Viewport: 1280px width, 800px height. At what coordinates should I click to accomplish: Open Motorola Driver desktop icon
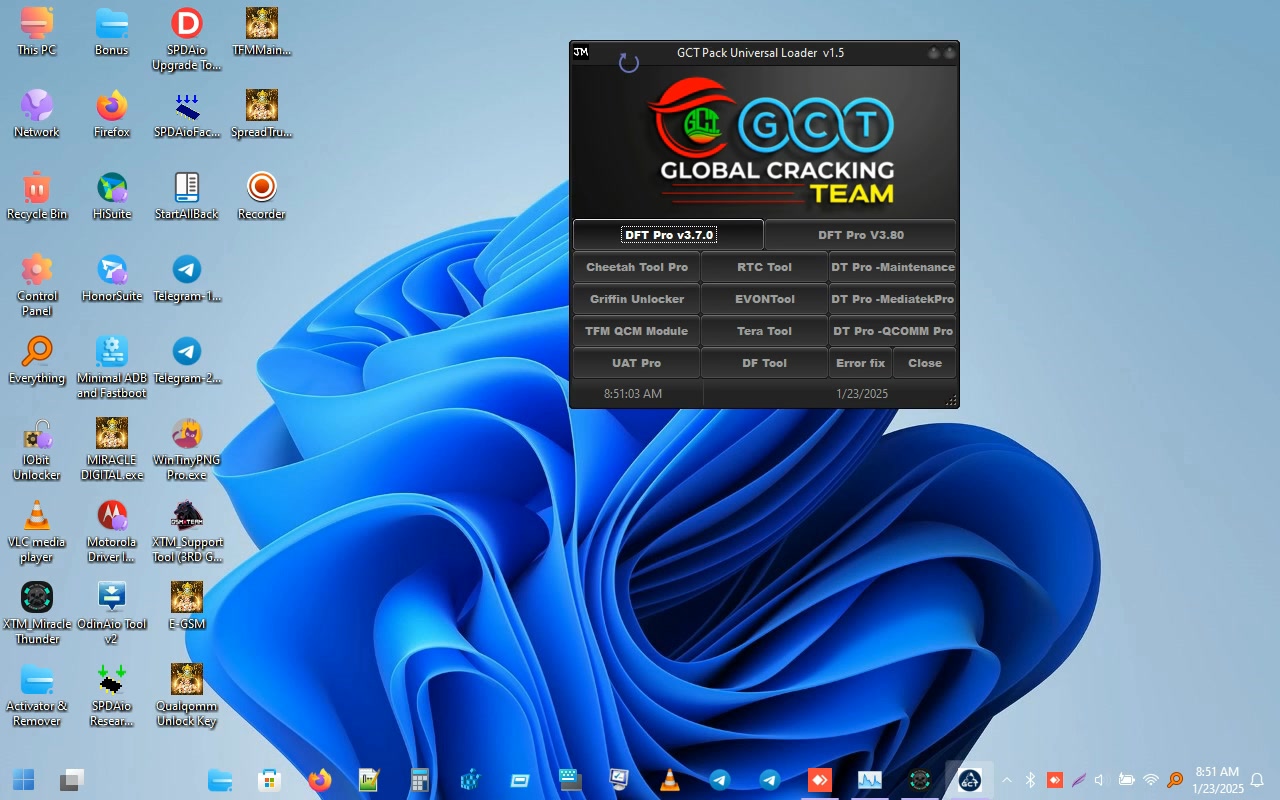(112, 531)
